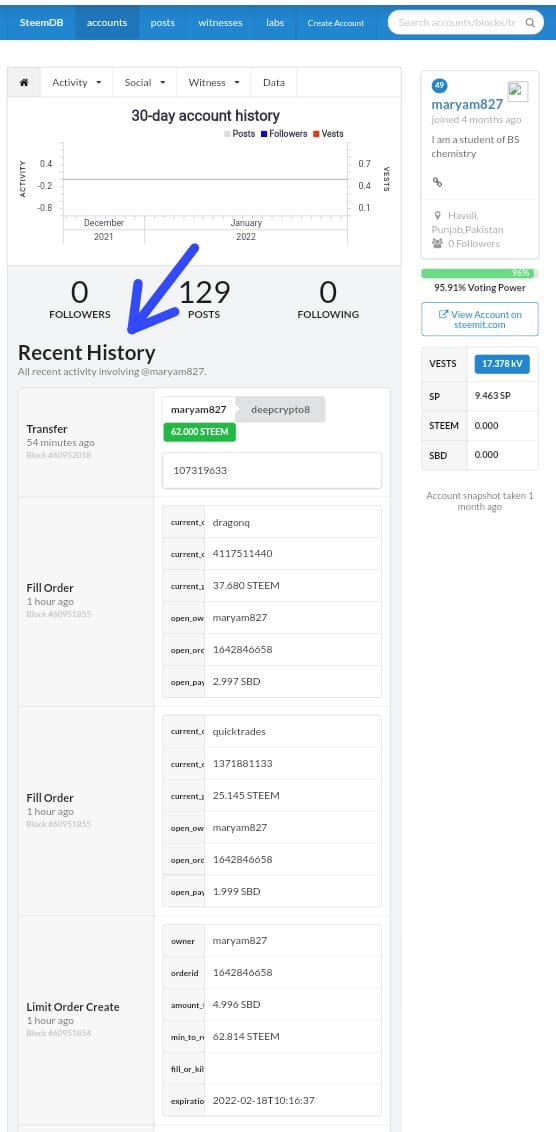Open the maryam827 profile name link
Viewport: 556px width, 1132px height.
click(x=466, y=104)
